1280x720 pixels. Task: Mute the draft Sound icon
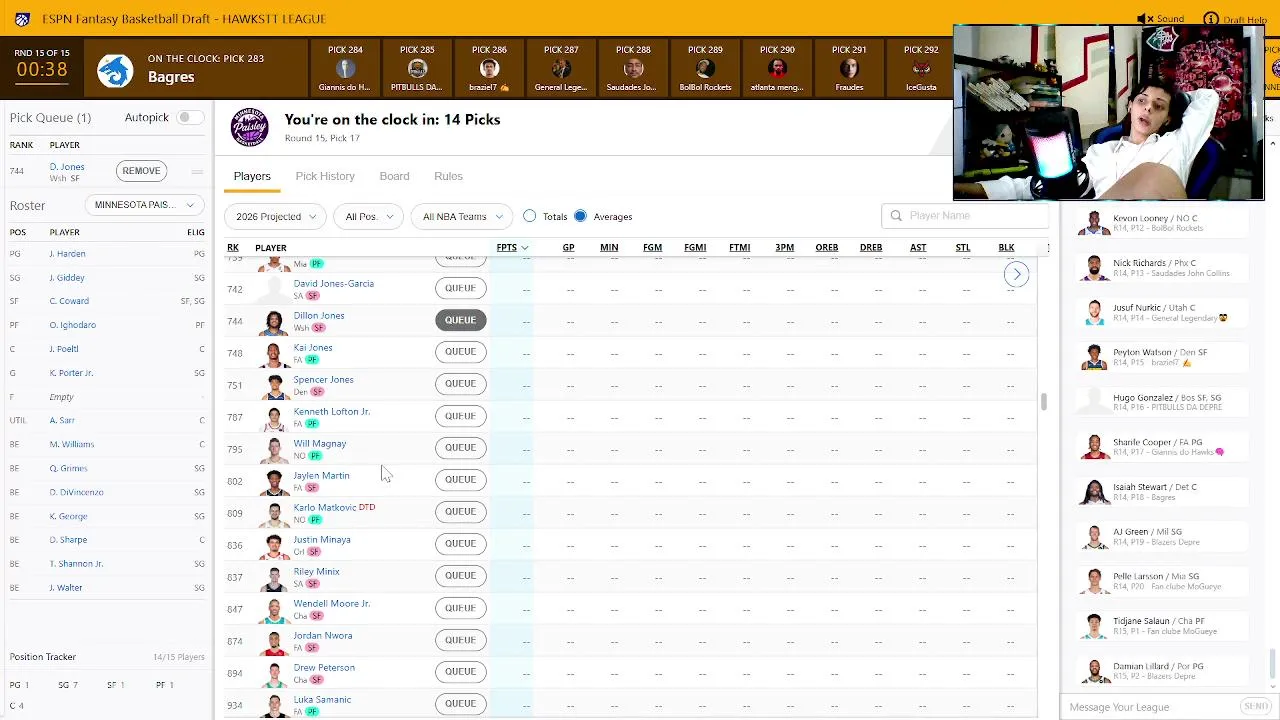(x=1144, y=19)
